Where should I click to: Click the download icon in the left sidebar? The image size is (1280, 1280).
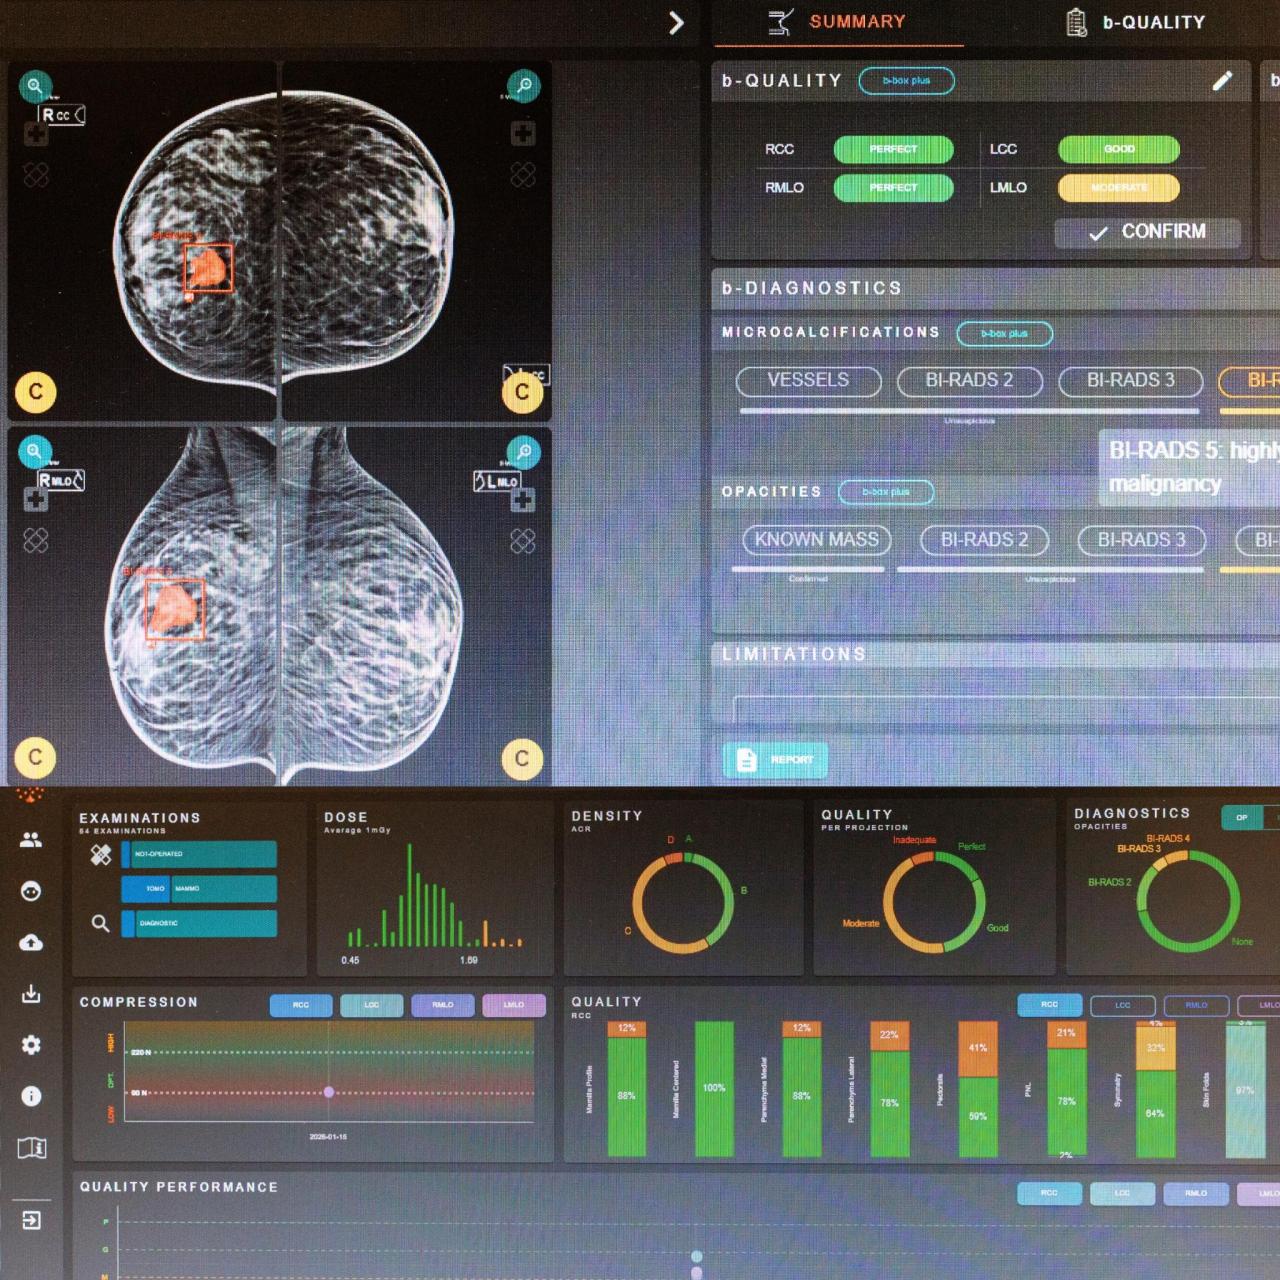point(31,994)
